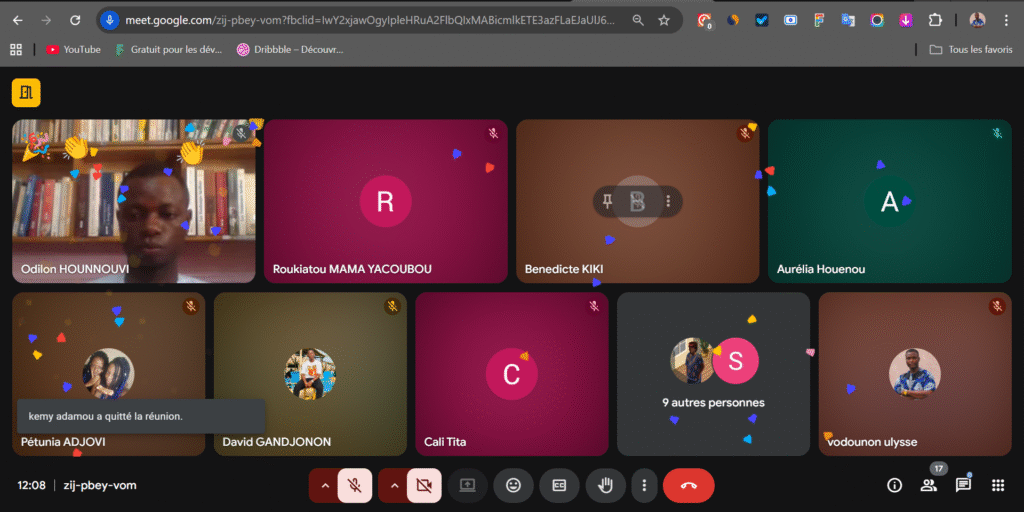The width and height of the screenshot is (1024, 512).
Task: Open the activities grid icon
Action: point(997,485)
